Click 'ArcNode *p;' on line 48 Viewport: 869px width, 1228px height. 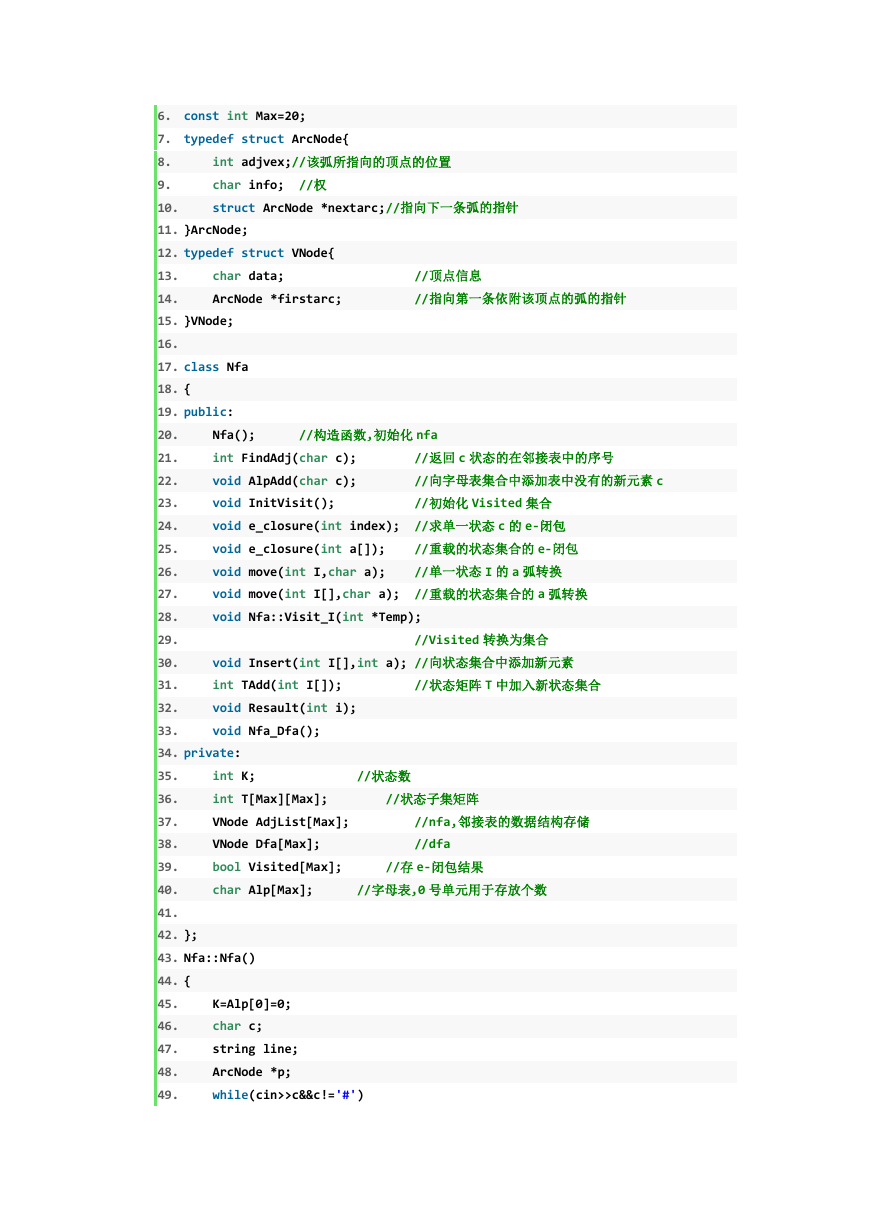[x=252, y=1072]
